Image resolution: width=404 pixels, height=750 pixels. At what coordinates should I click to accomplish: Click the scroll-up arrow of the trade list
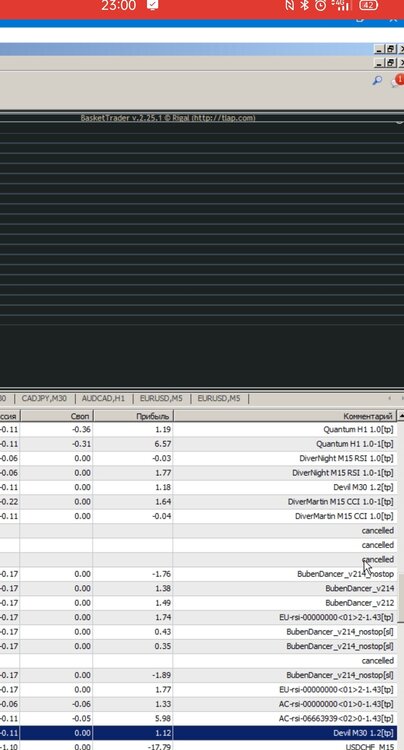click(401, 415)
